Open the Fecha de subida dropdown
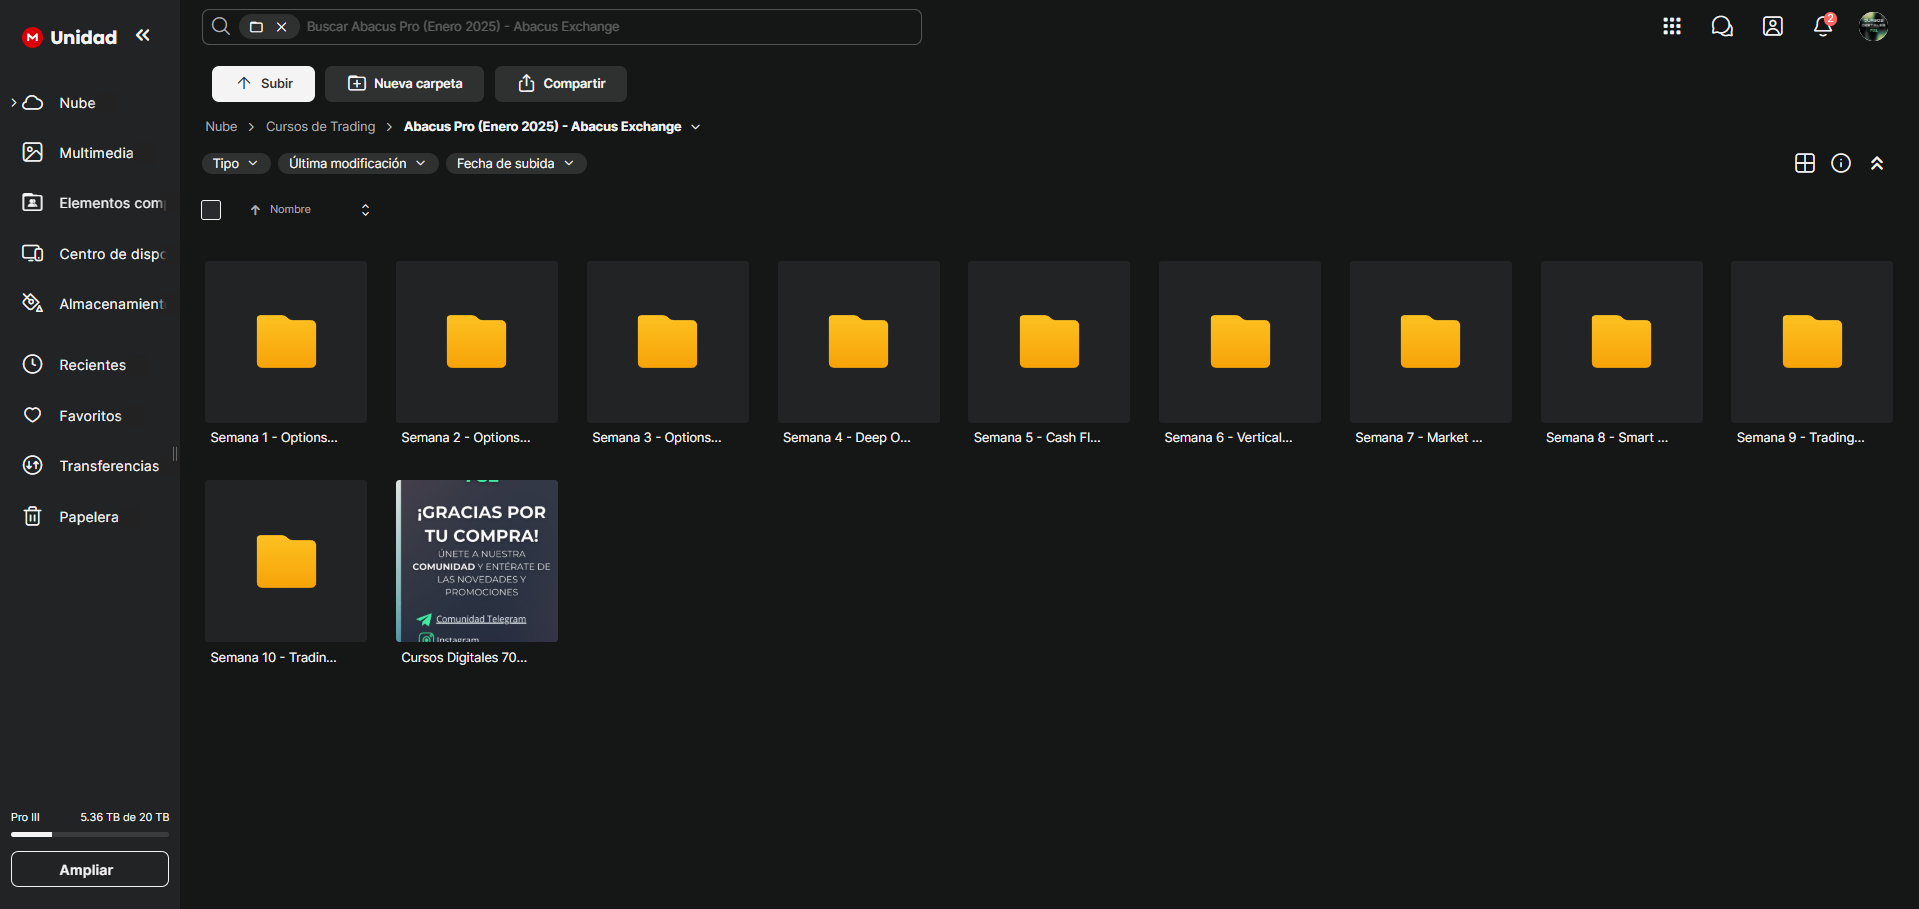 (515, 163)
